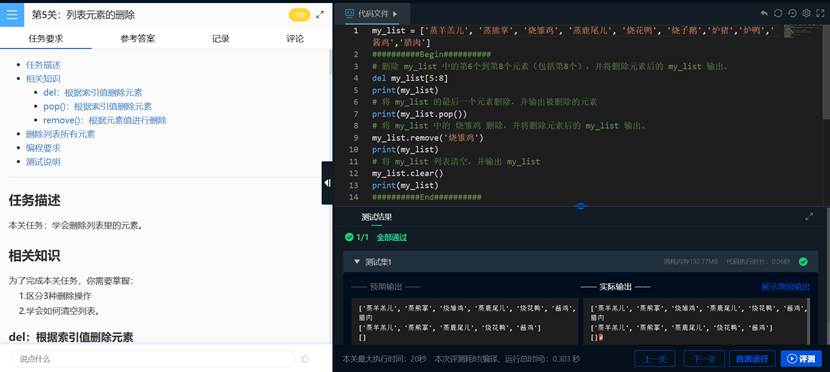Click the 全部通过 link
Viewport: 830px width, 372px height.
(x=392, y=238)
